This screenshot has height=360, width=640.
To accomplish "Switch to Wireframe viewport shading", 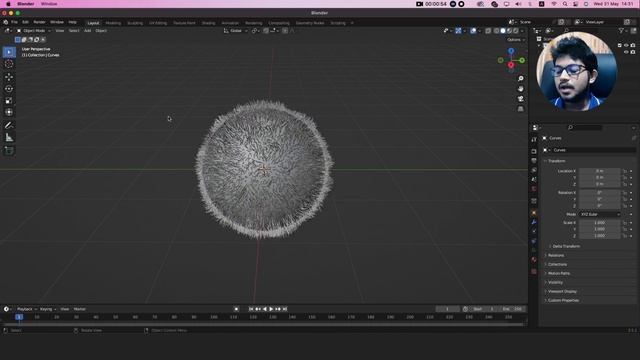I will [496, 31].
